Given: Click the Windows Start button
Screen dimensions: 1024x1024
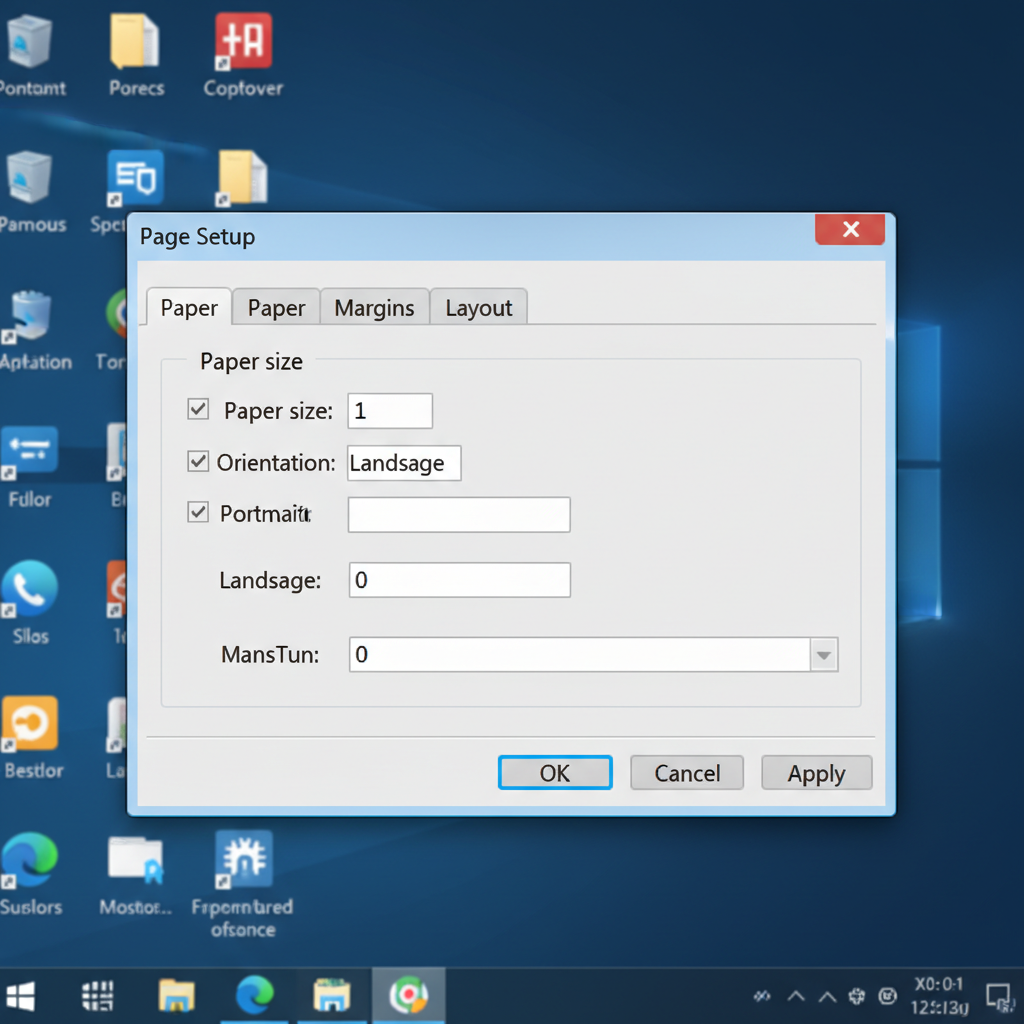Looking at the screenshot, I should point(20,996).
